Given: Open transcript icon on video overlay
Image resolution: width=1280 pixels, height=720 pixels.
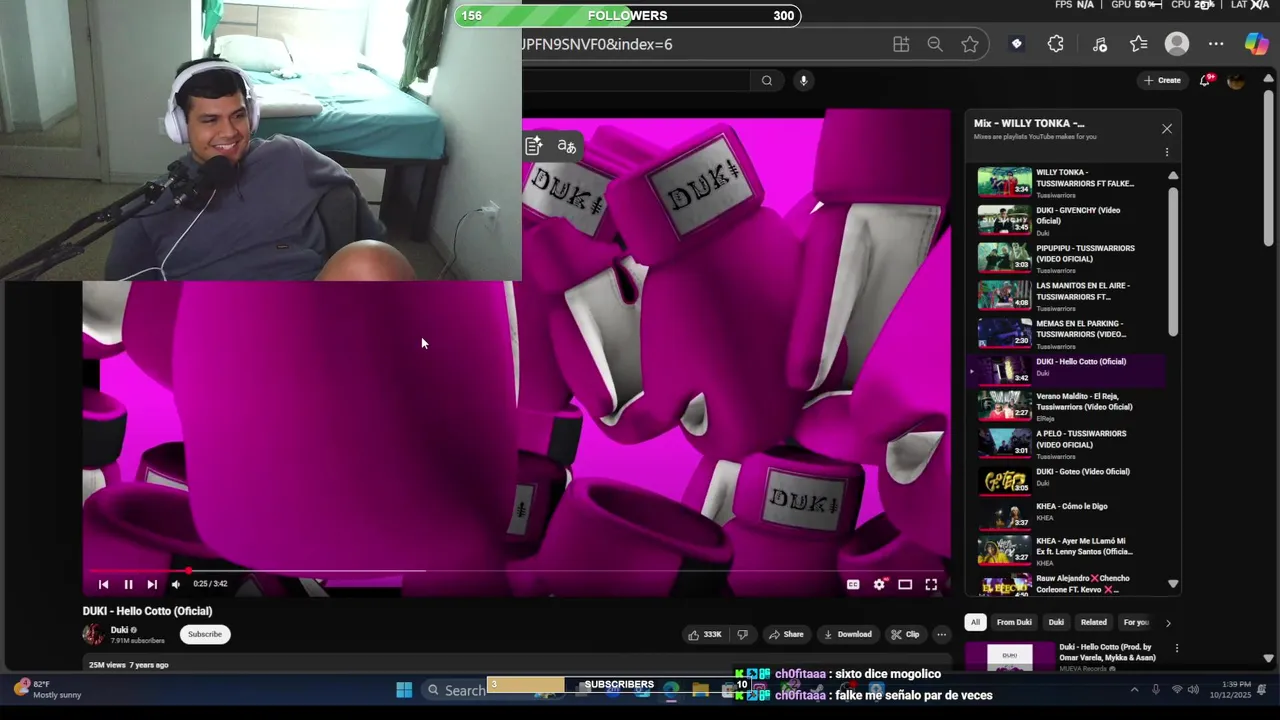Looking at the screenshot, I should [x=534, y=147].
